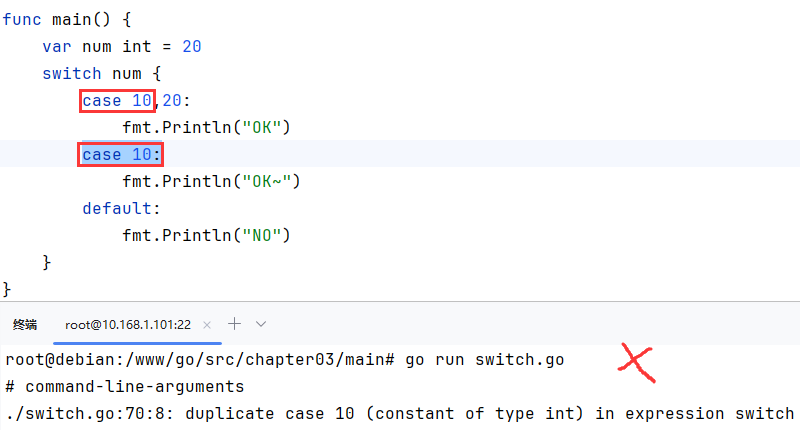Click the fmt.Println("NO") statement
800x430 pixels.
[x=206, y=235]
